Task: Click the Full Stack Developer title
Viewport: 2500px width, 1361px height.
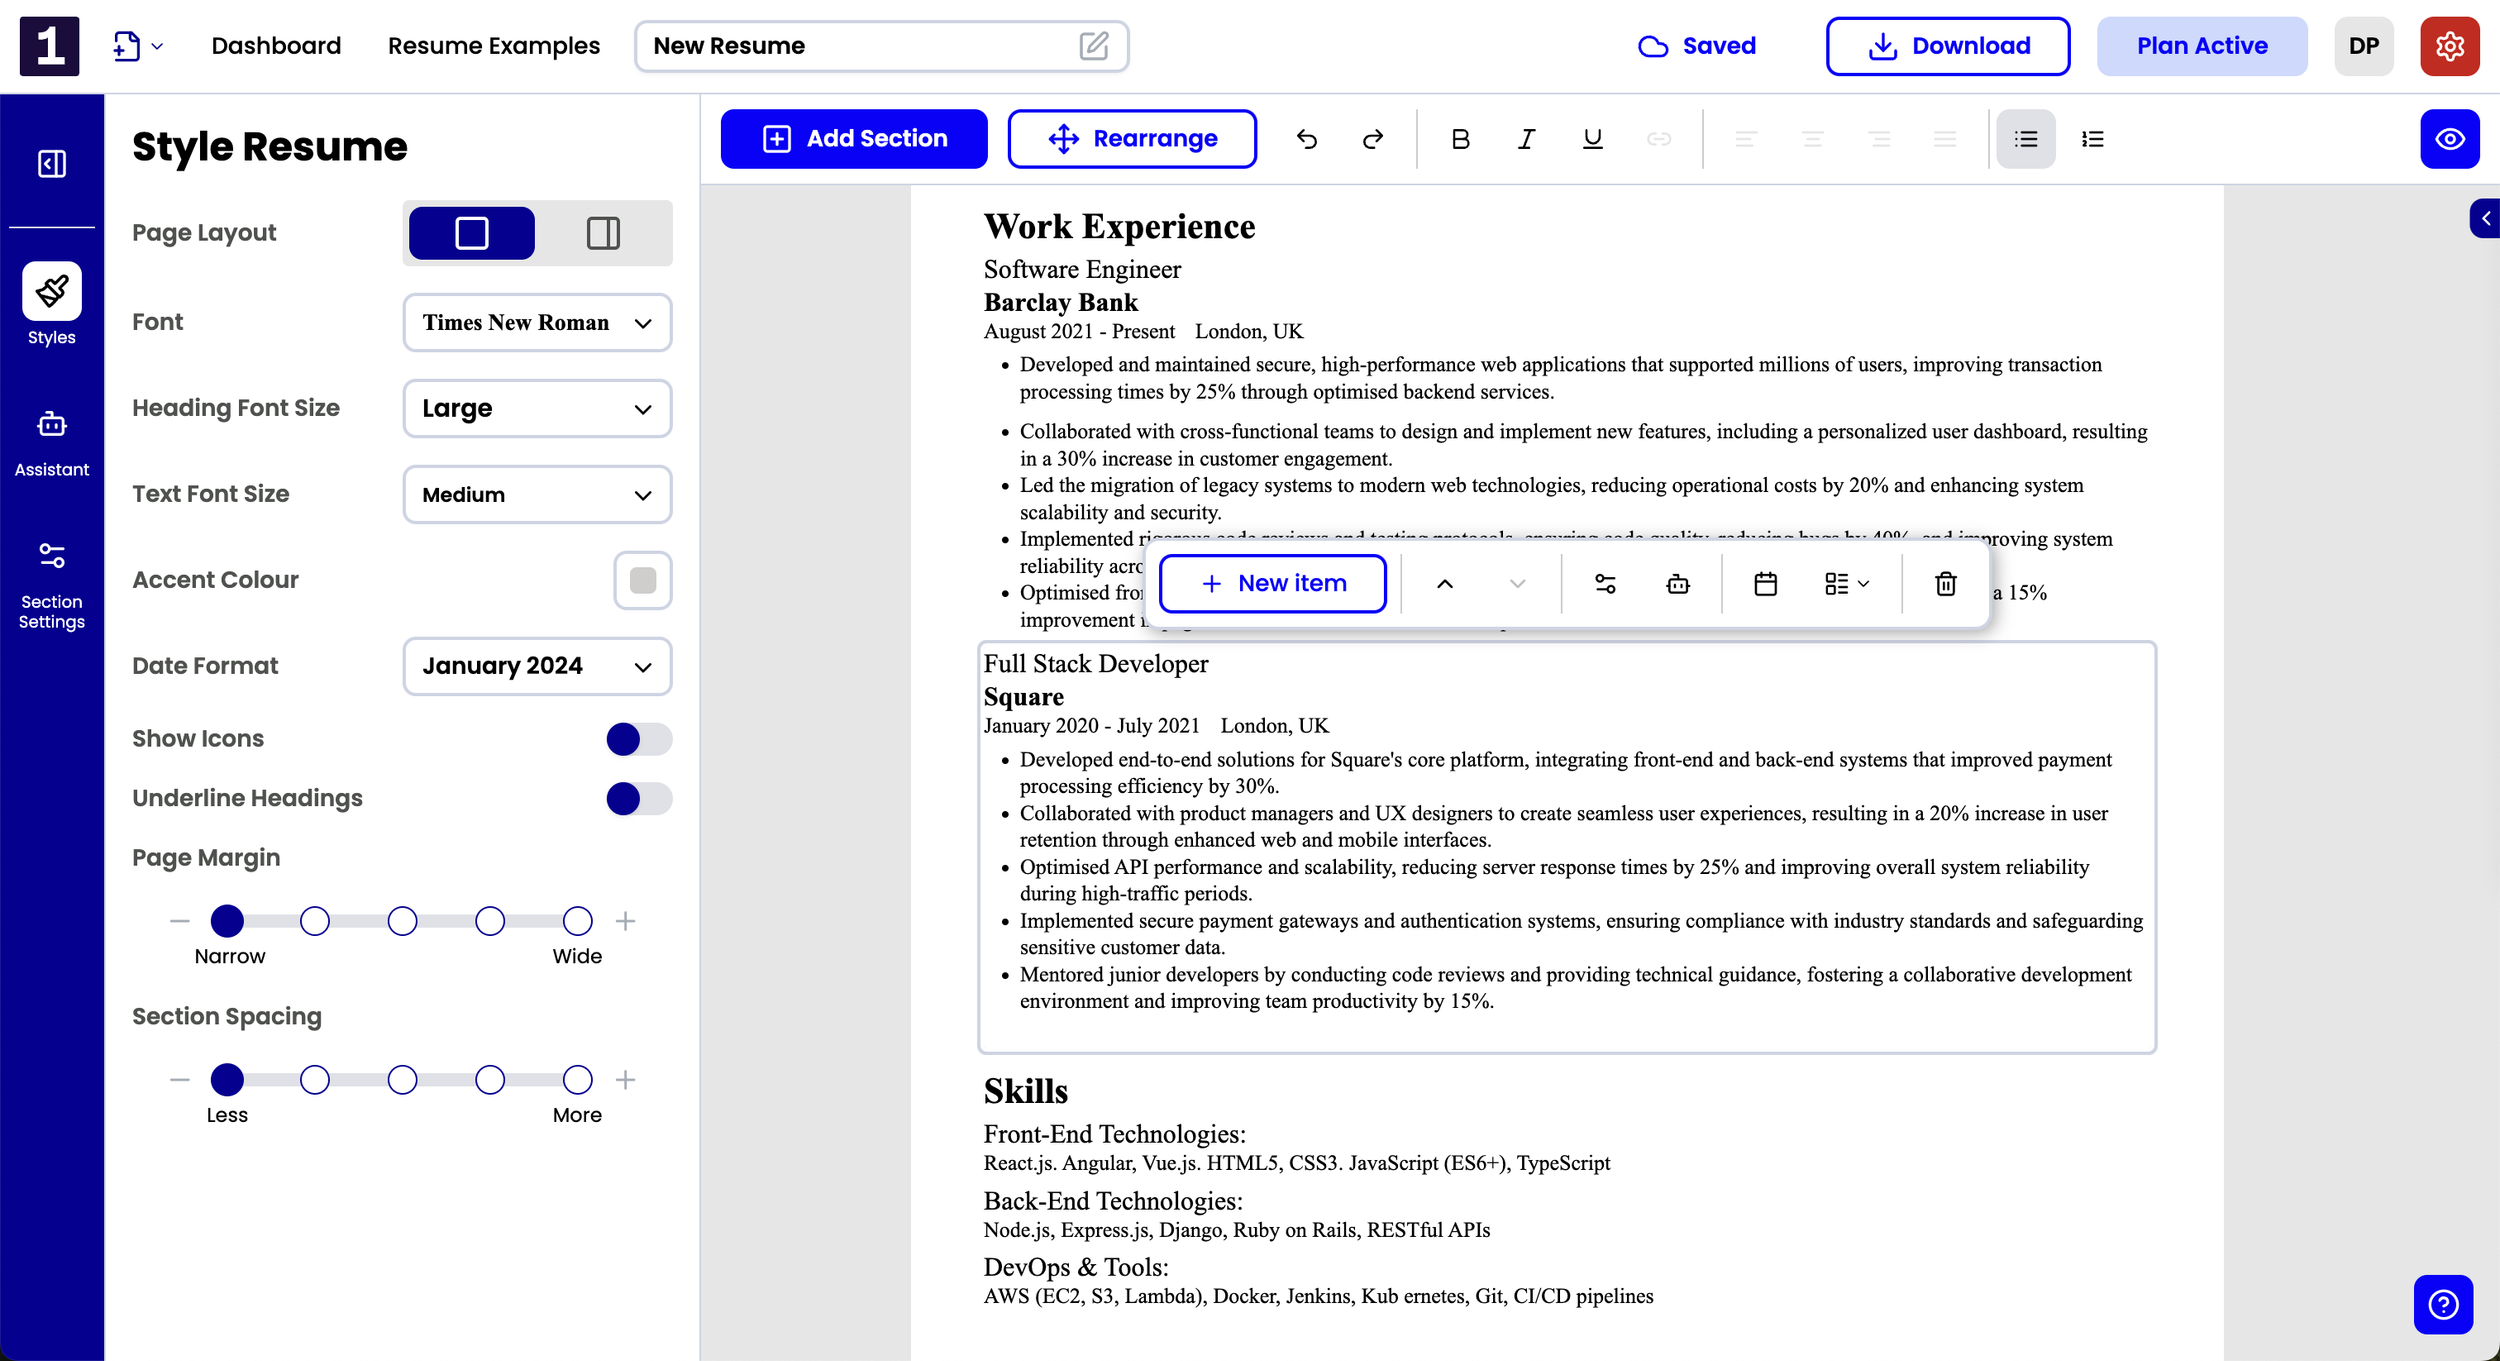Action: tap(1096, 664)
